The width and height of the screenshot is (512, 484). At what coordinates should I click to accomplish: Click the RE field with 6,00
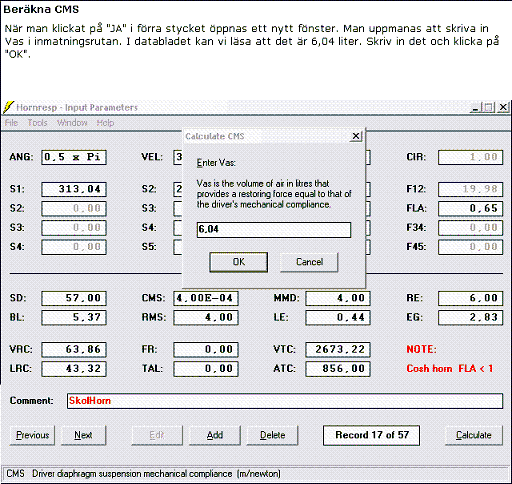click(470, 298)
